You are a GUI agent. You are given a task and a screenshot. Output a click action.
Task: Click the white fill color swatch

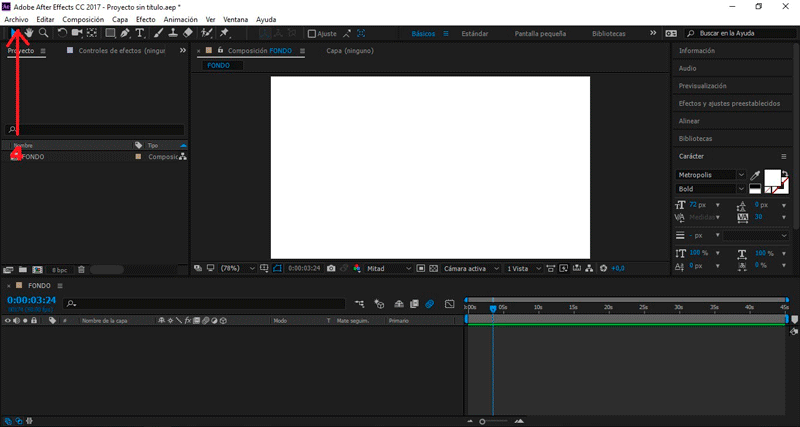[771, 179]
